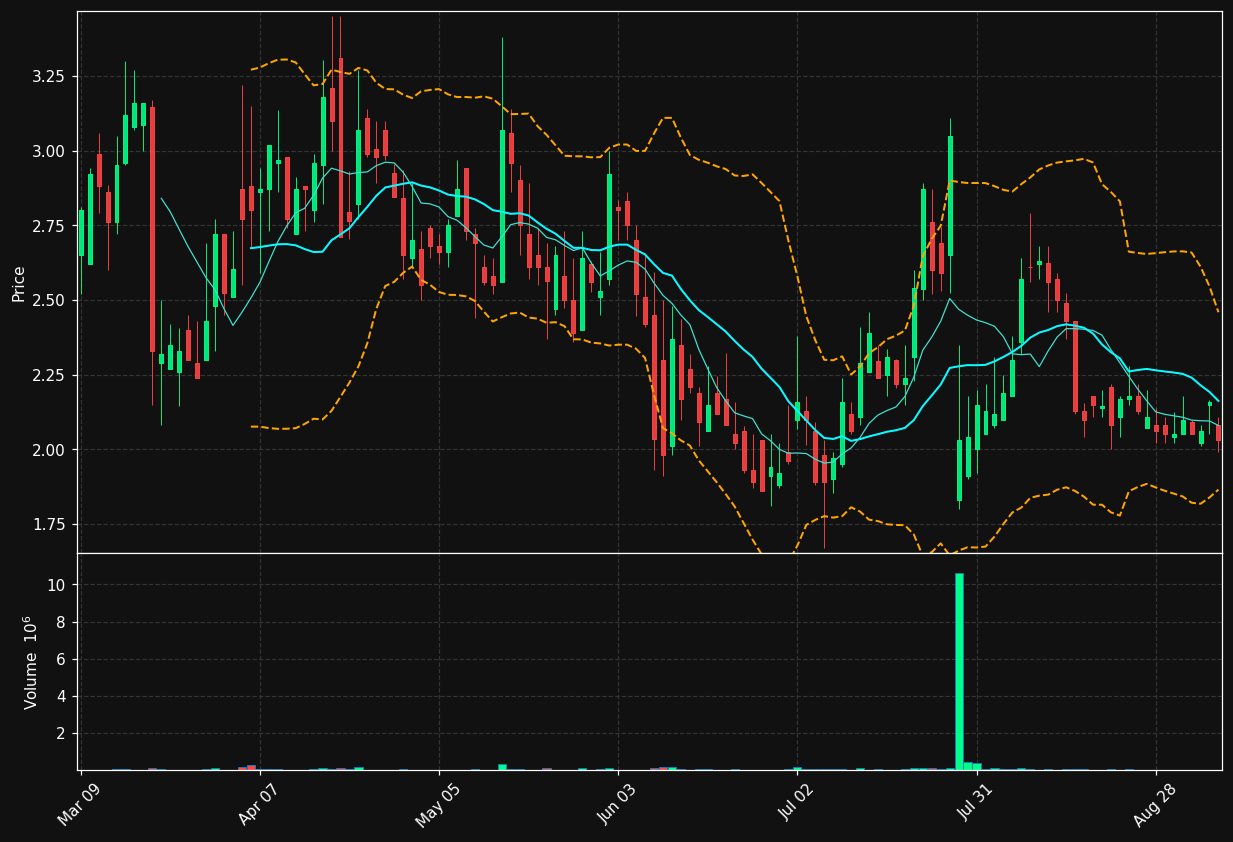The width and height of the screenshot is (1233, 842).
Task: Click the "Mar 09" date label
Action: click(x=78, y=803)
